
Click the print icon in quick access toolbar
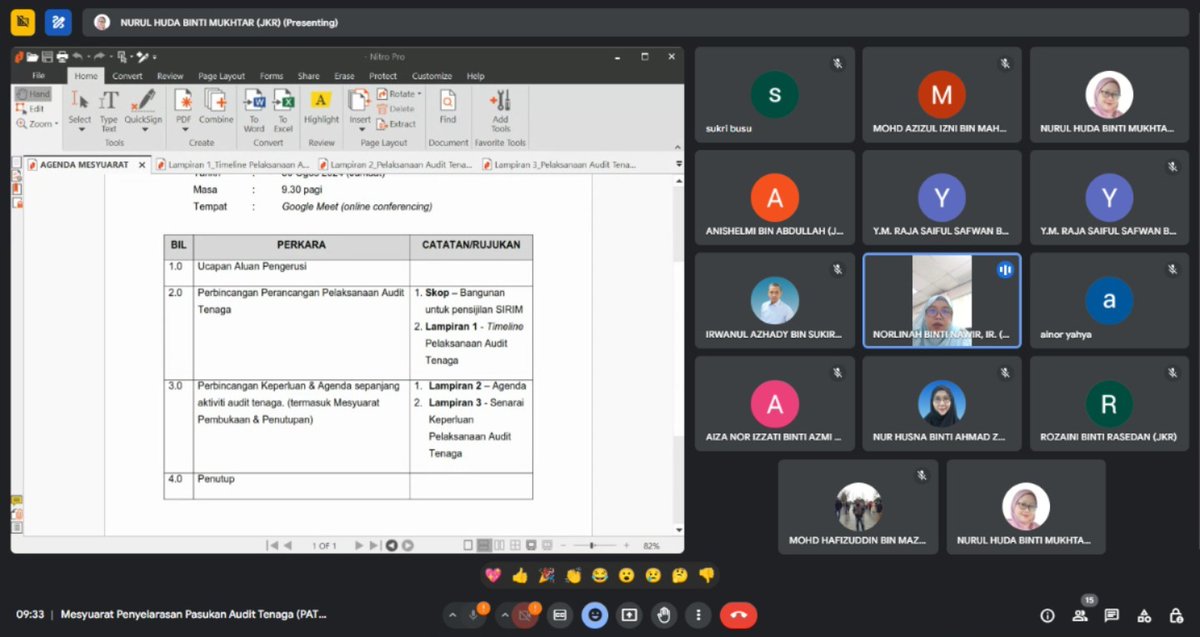pyautogui.click(x=62, y=57)
